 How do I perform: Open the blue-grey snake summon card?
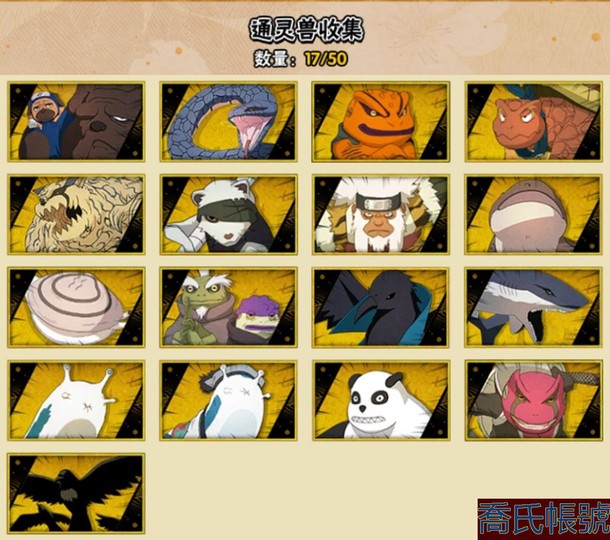pos(228,122)
